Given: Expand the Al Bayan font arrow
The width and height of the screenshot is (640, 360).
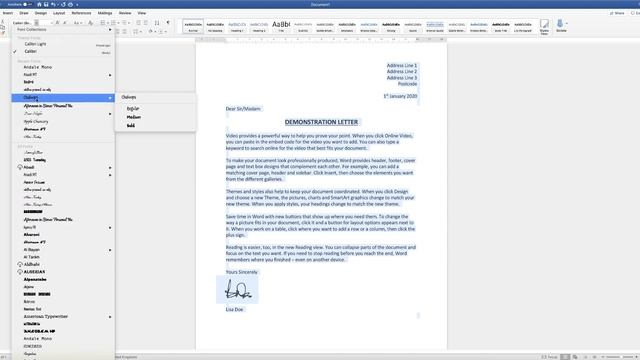Looking at the screenshot, I should point(110,250).
